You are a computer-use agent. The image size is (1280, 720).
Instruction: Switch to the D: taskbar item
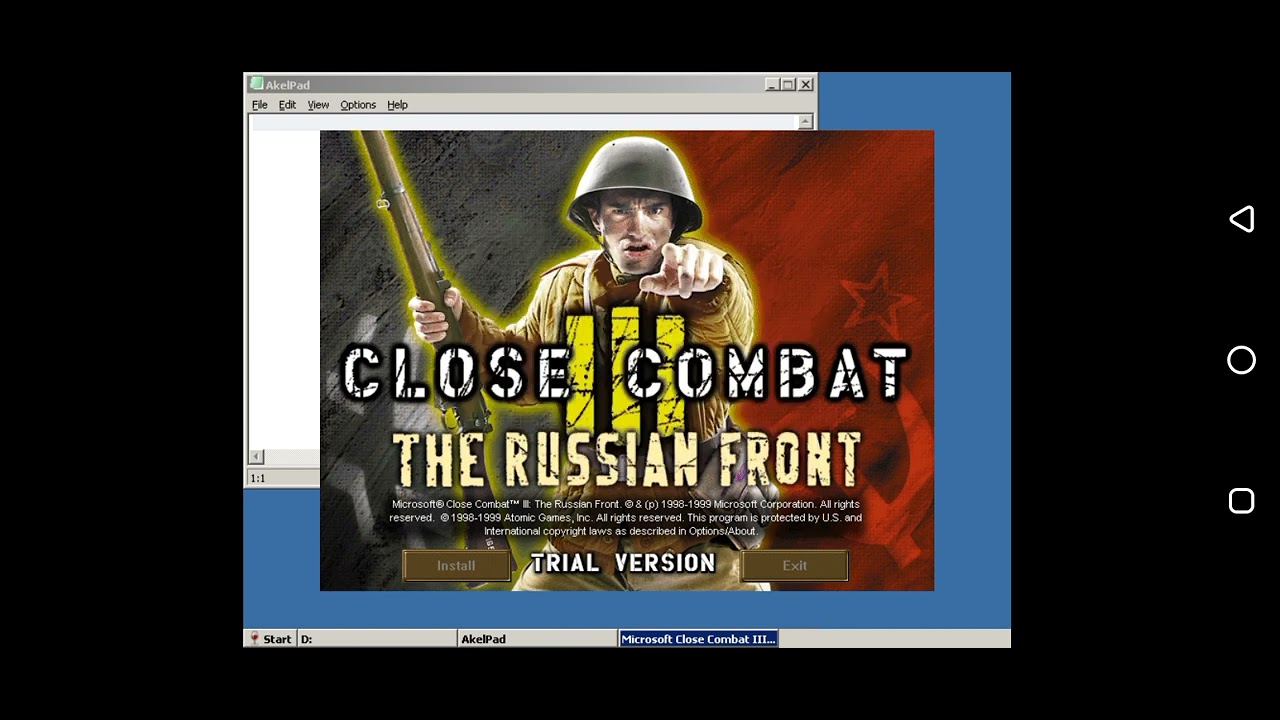tap(377, 639)
